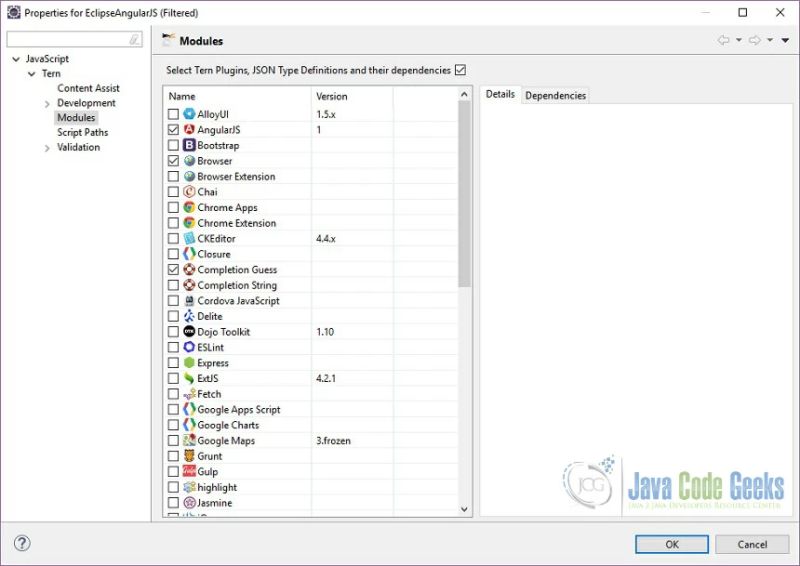This screenshot has width=800, height=566.
Task: Click the Closure module icon
Action: coord(189,254)
